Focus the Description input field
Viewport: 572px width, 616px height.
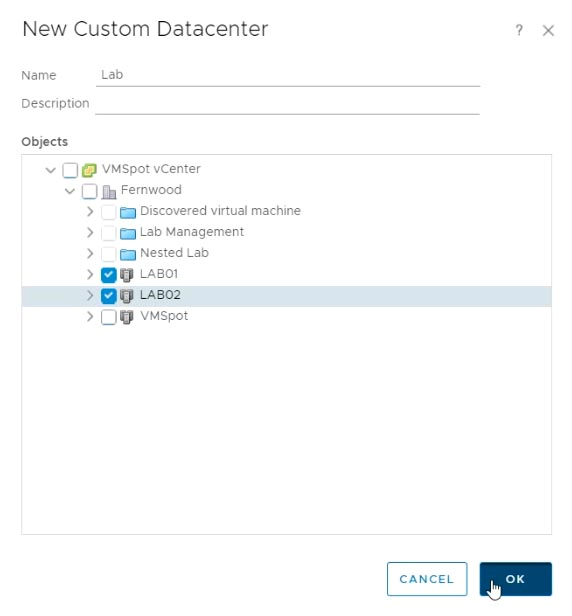coord(287,104)
